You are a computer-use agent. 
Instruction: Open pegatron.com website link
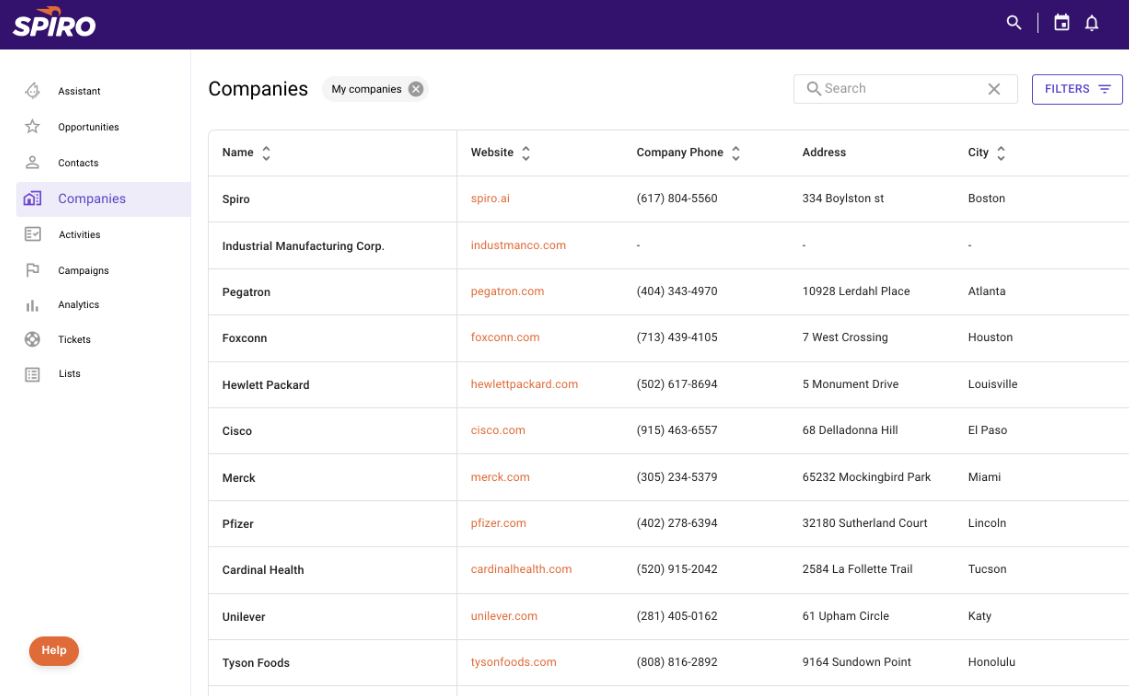[508, 291]
